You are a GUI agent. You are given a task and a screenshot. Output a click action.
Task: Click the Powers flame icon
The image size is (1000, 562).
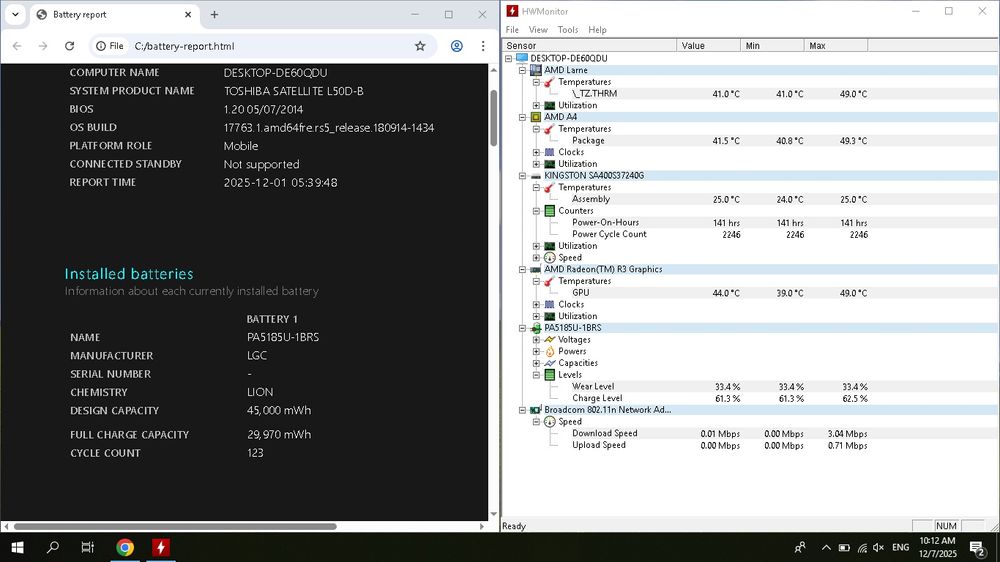pyautogui.click(x=550, y=351)
